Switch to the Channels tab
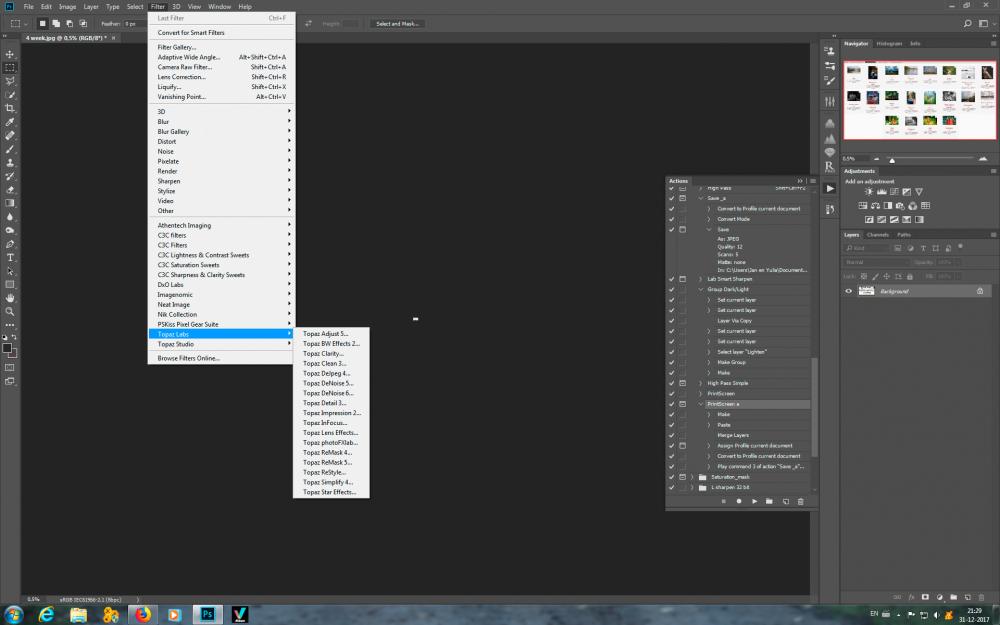The image size is (1000, 625). (878, 235)
